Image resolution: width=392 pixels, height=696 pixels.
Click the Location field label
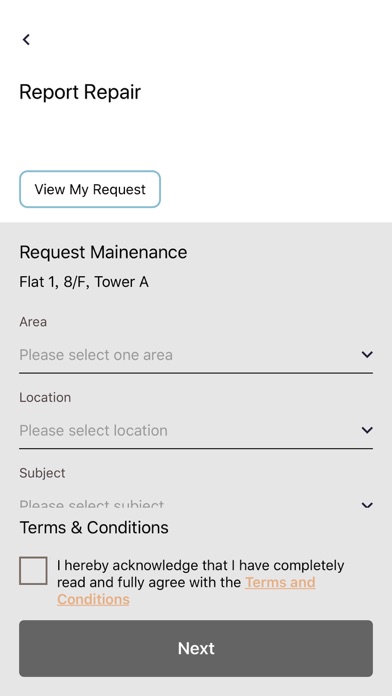[45, 397]
